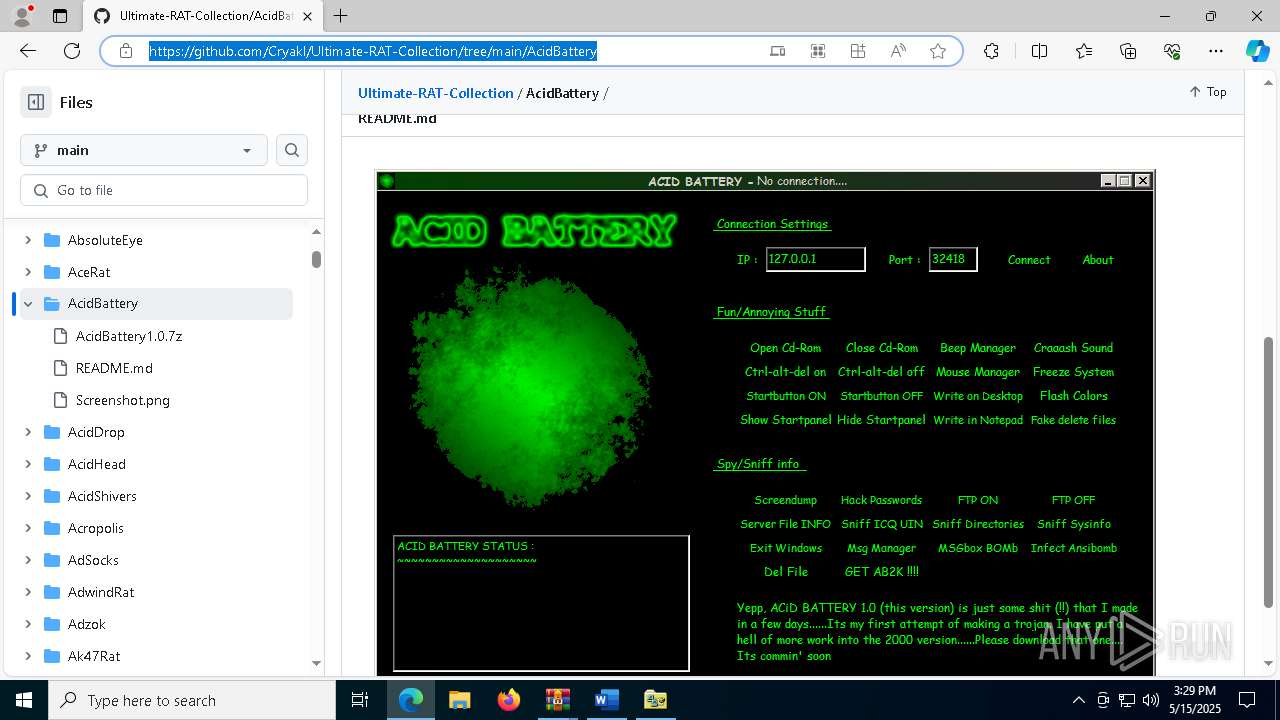The height and width of the screenshot is (720, 1280).
Task: Expand the AcidHead folder
Action: coord(28,464)
